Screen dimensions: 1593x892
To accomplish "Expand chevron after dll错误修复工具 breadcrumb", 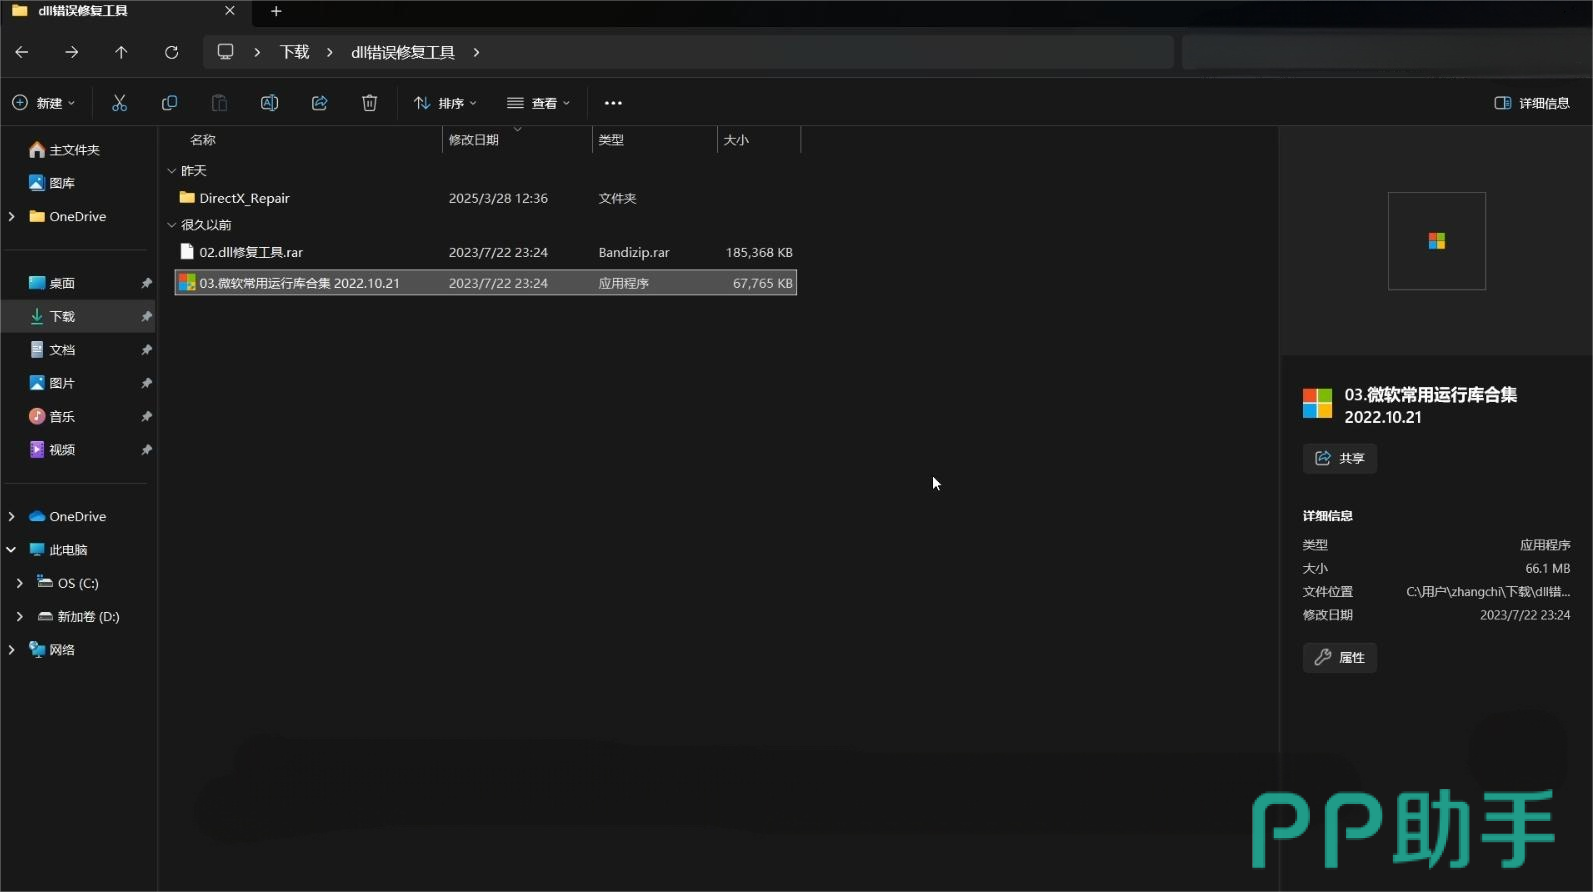I will click(x=476, y=52).
